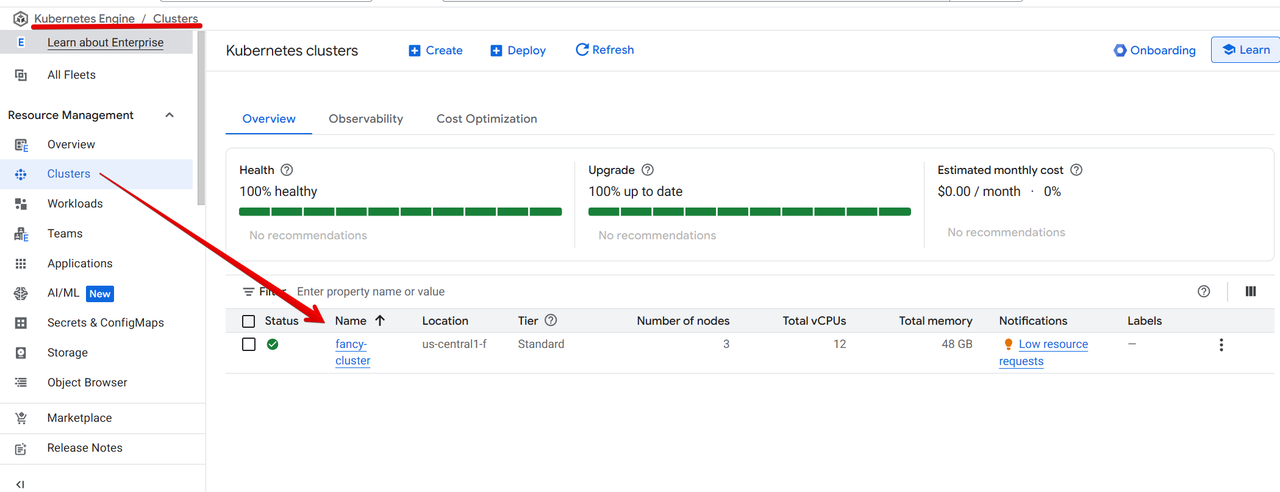The image size is (1280, 492).
Task: Click the Create button
Action: pyautogui.click(x=436, y=50)
